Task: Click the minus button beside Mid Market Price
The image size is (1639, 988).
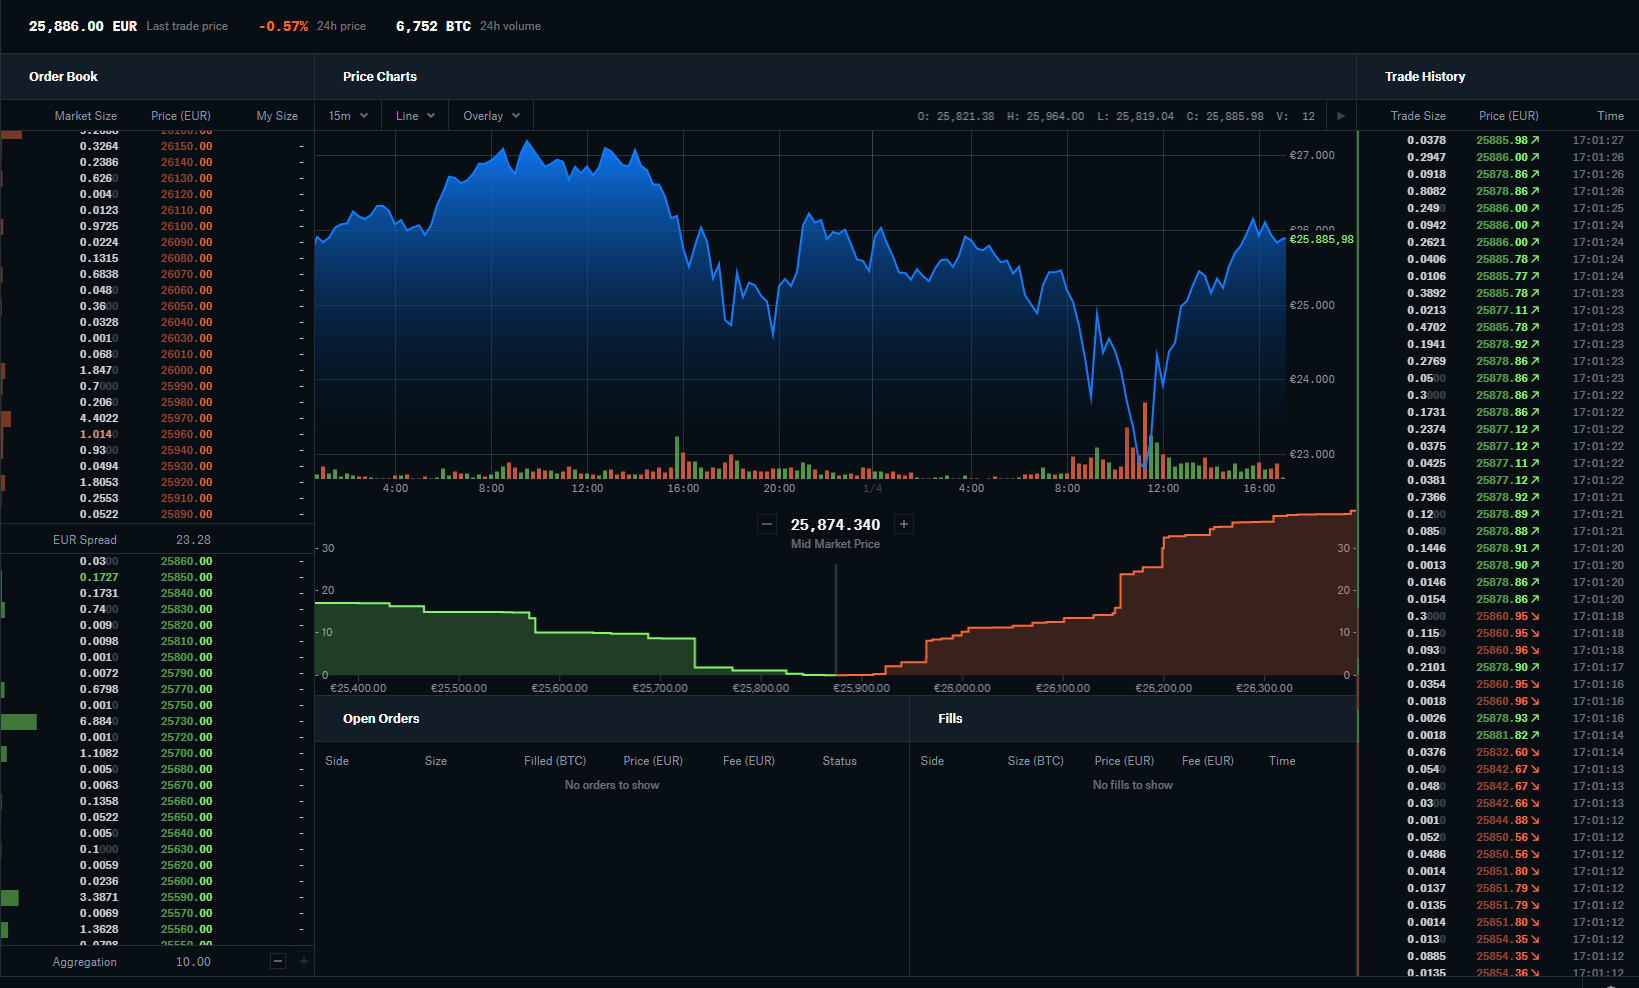Action: [x=767, y=524]
